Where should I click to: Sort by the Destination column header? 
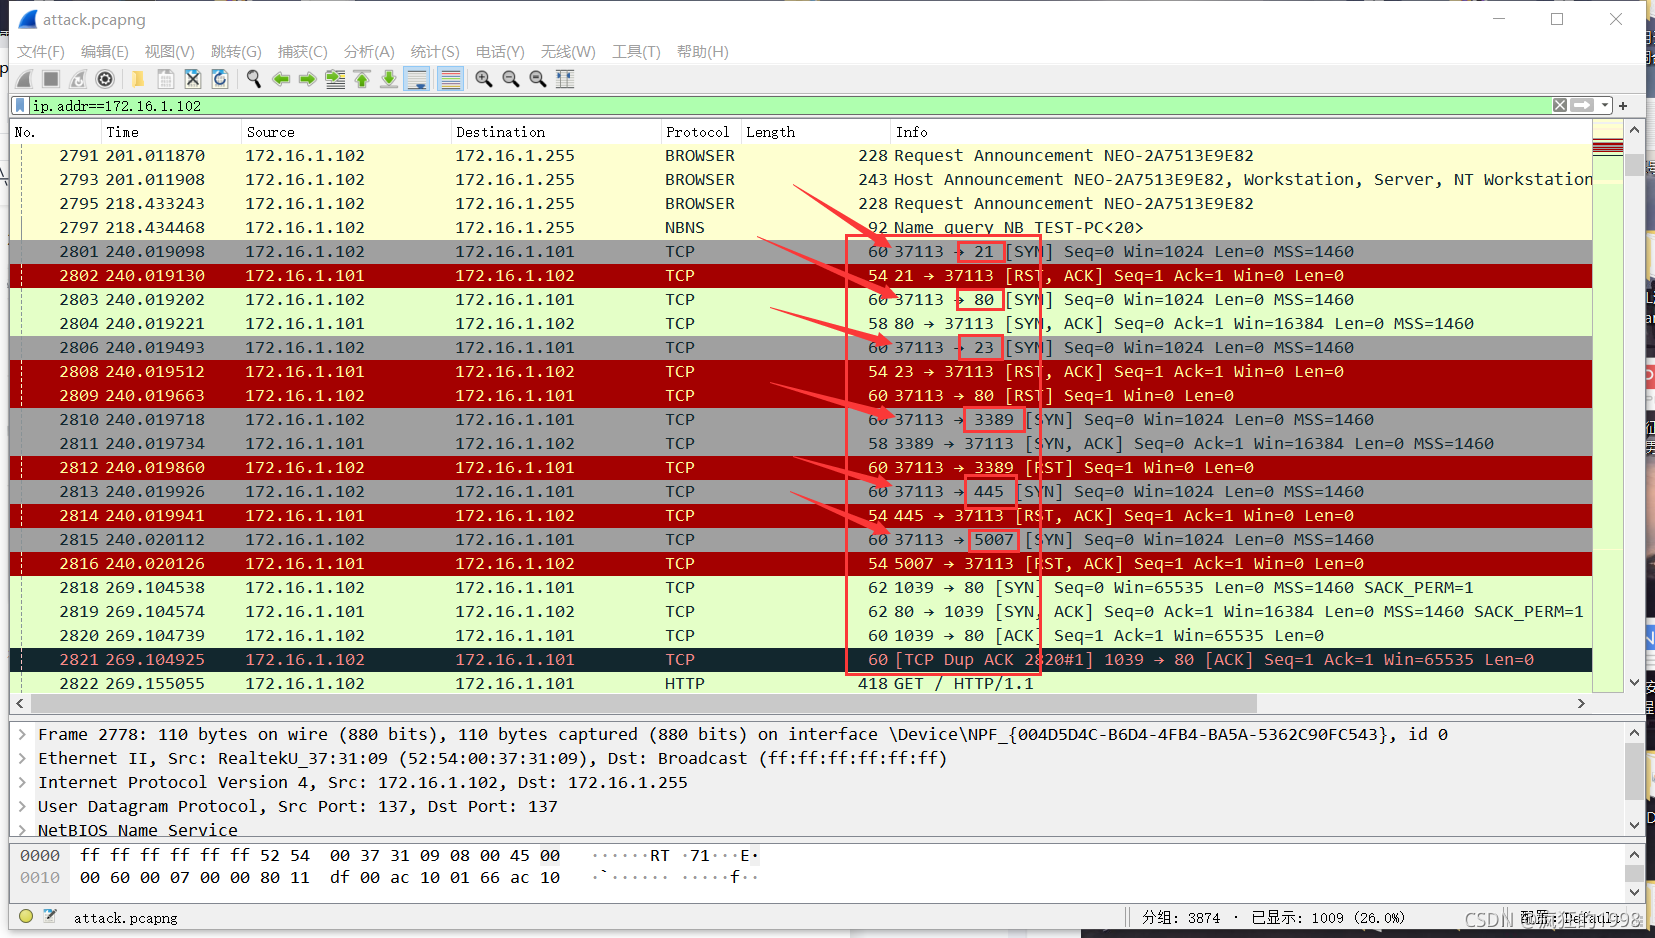[x=555, y=132]
